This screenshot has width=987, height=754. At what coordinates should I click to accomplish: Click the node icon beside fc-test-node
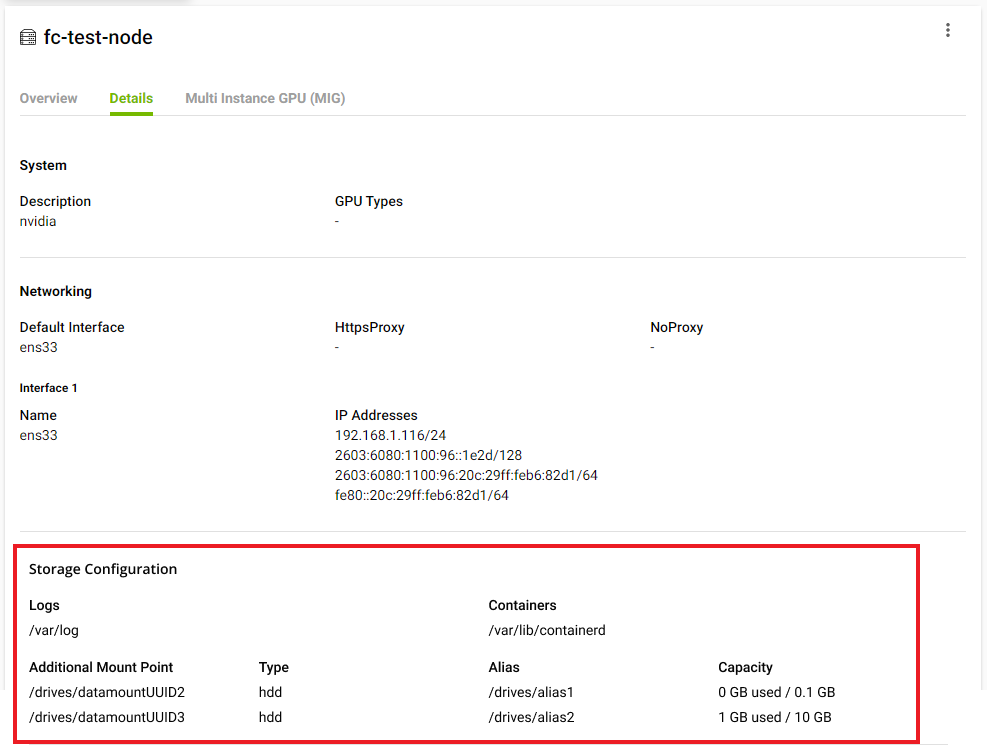coord(28,38)
